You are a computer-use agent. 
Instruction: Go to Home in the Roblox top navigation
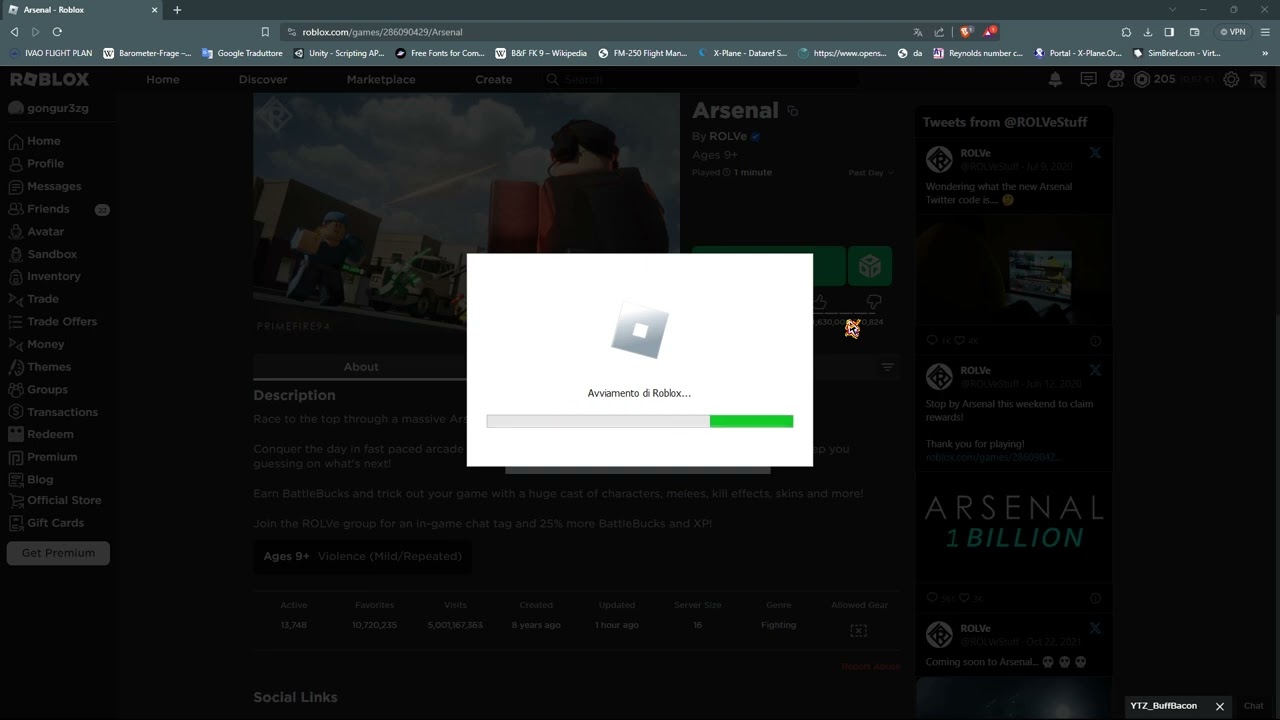coord(163,79)
